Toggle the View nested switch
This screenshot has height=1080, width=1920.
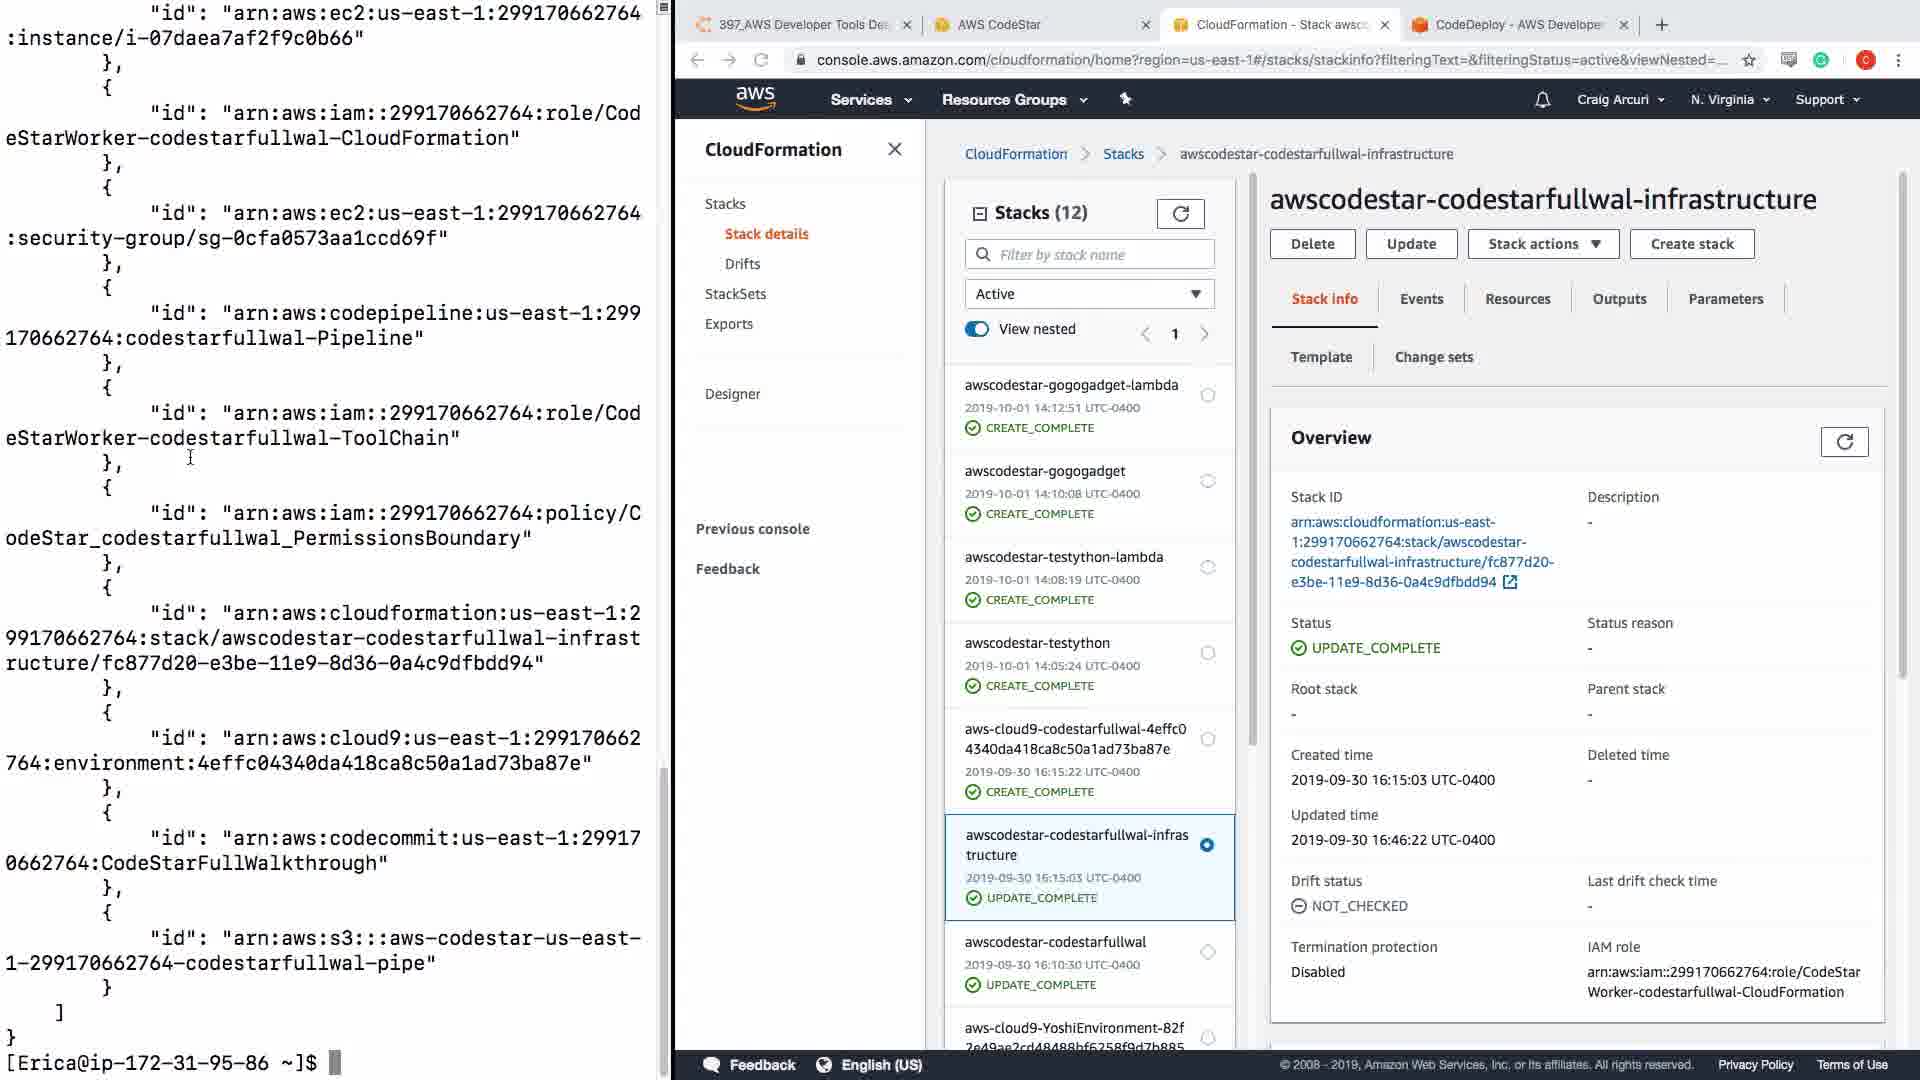tap(977, 329)
